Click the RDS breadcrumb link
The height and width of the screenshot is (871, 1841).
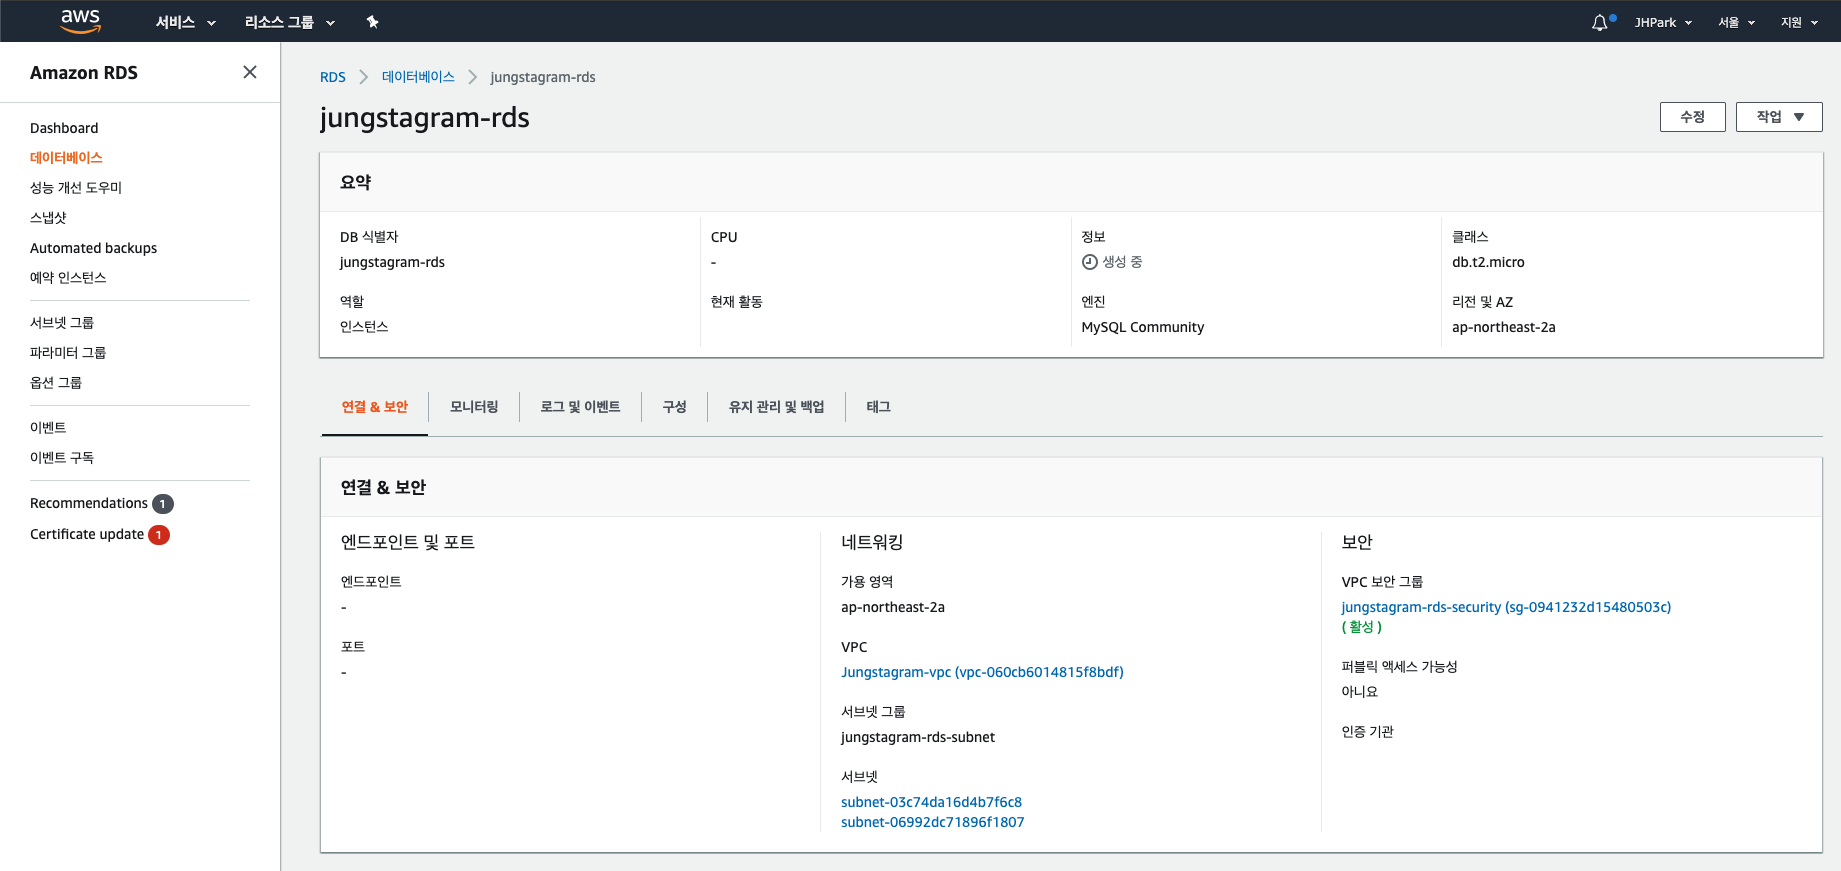coord(333,77)
